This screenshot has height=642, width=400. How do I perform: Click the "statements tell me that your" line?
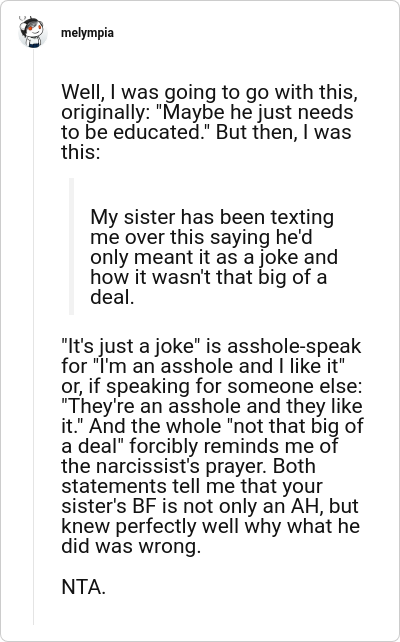tap(192, 486)
